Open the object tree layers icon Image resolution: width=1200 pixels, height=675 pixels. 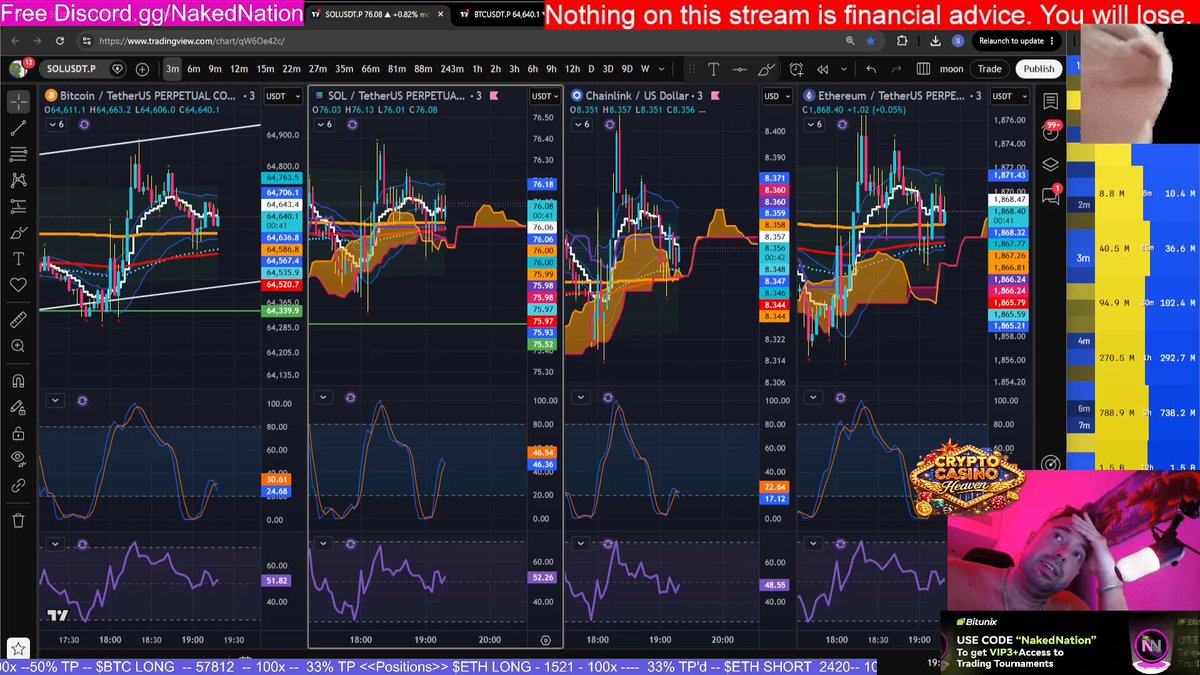pyautogui.click(x=1051, y=165)
